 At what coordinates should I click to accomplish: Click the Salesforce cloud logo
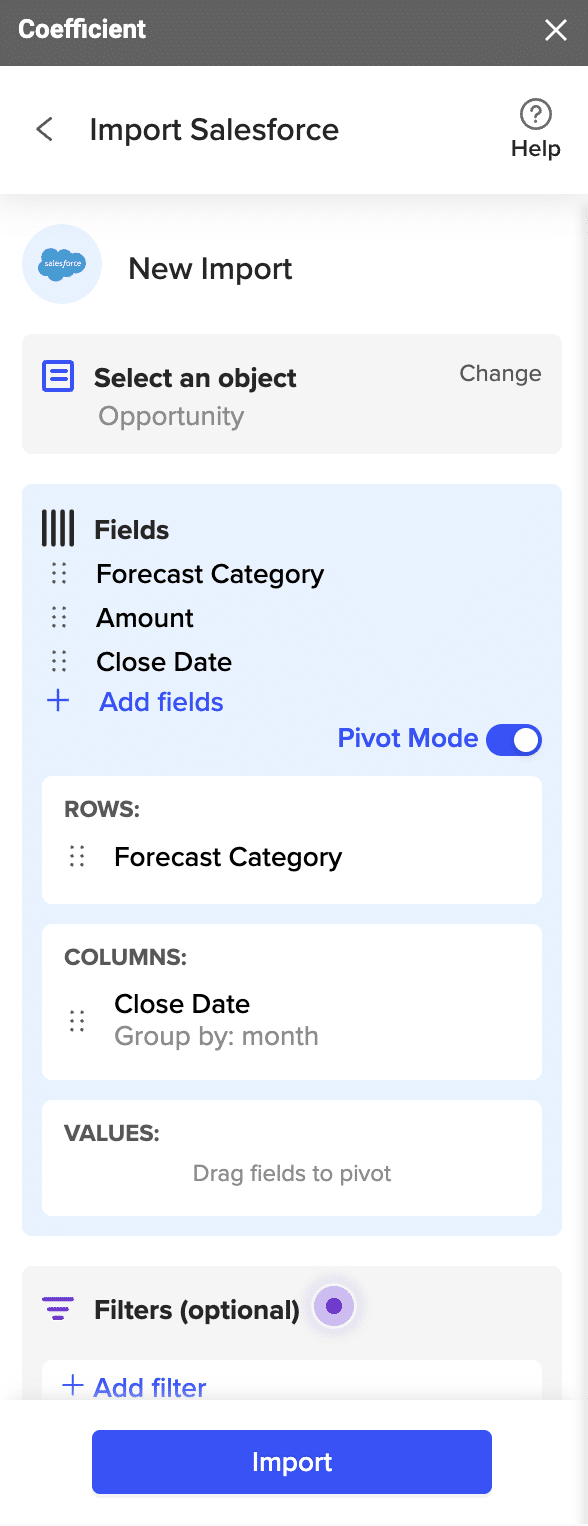(62, 265)
